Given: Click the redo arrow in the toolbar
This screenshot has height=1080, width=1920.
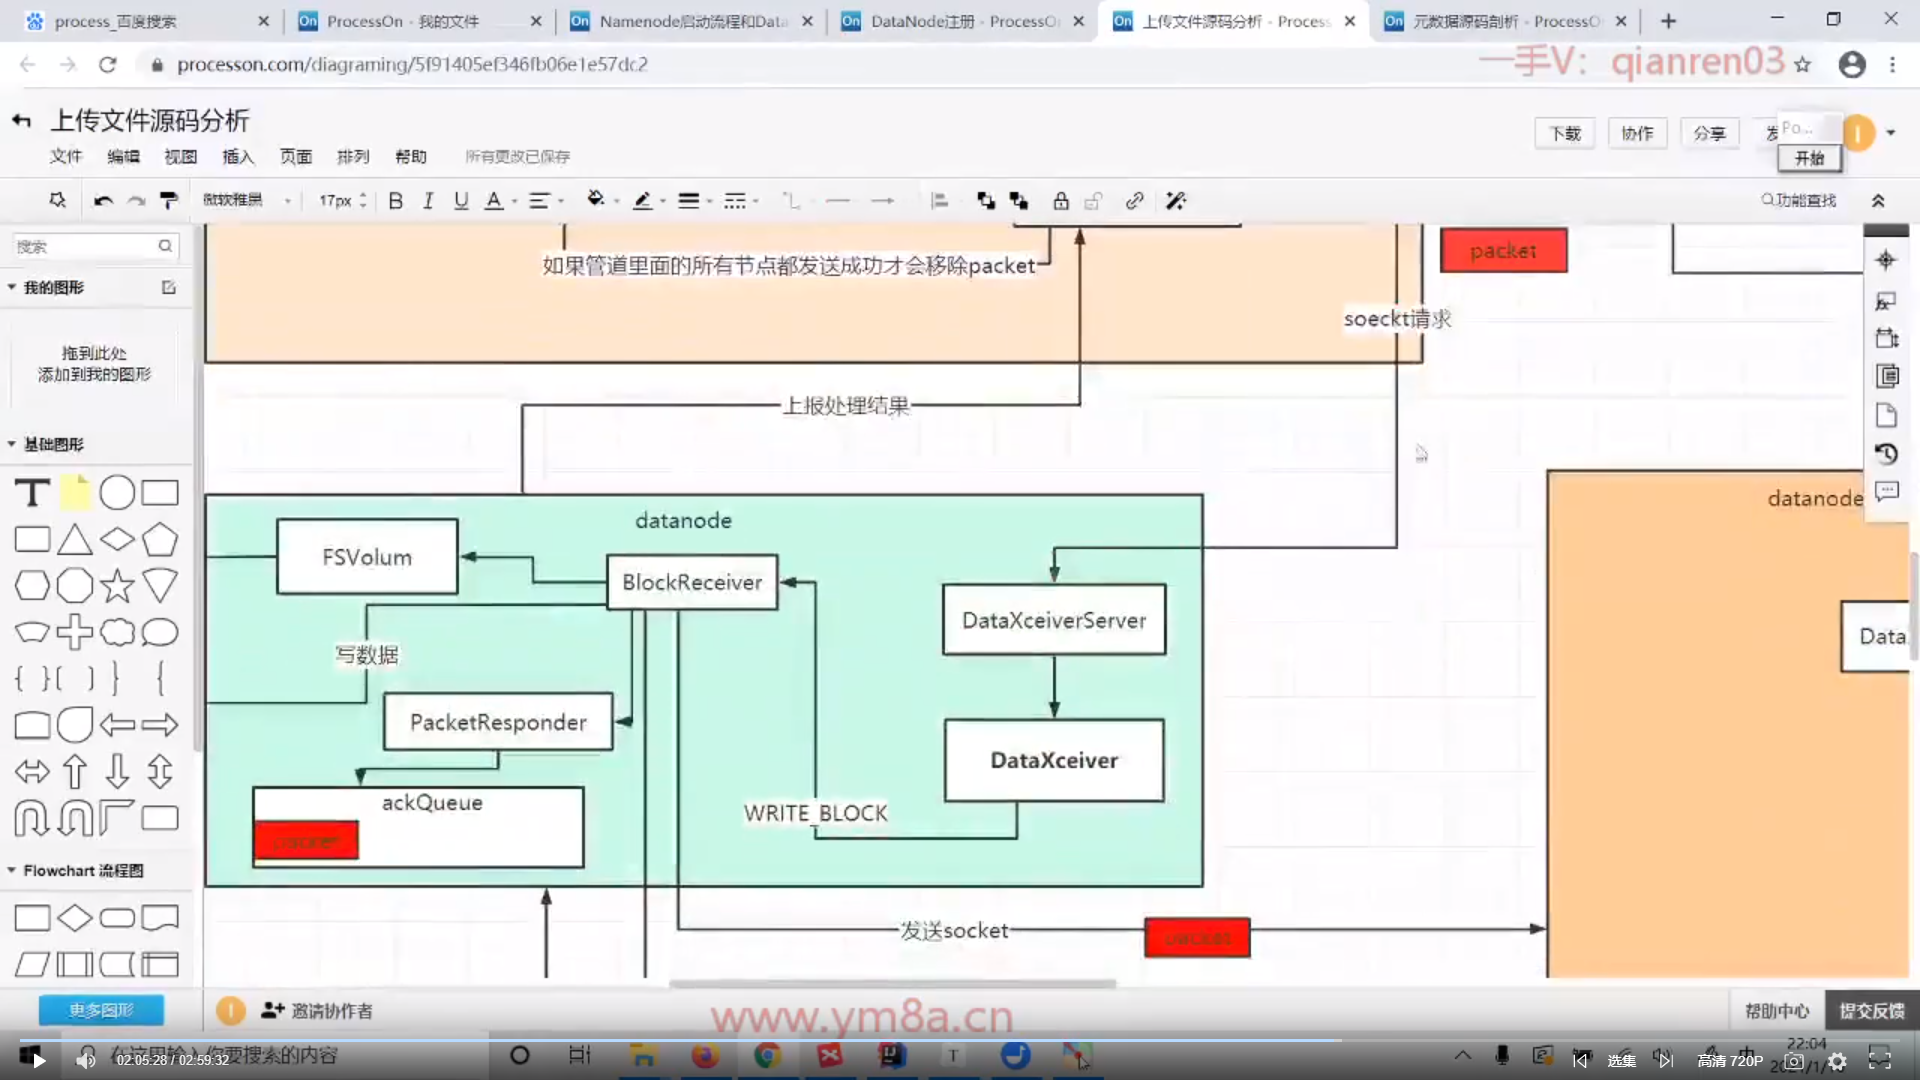Looking at the screenshot, I should [137, 201].
